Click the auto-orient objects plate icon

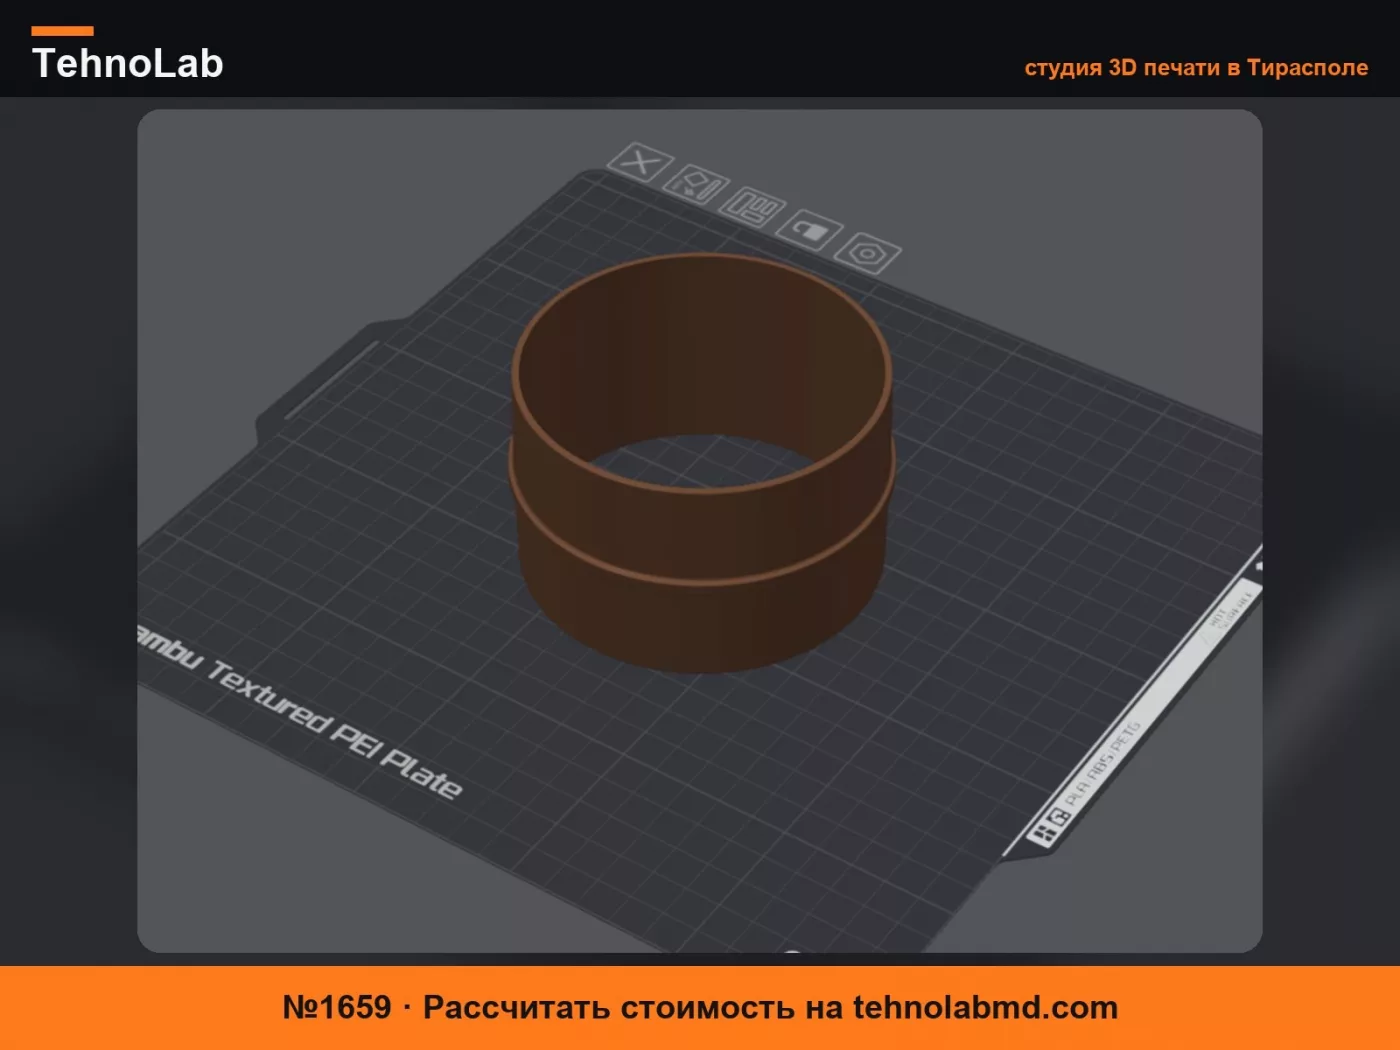697,185
